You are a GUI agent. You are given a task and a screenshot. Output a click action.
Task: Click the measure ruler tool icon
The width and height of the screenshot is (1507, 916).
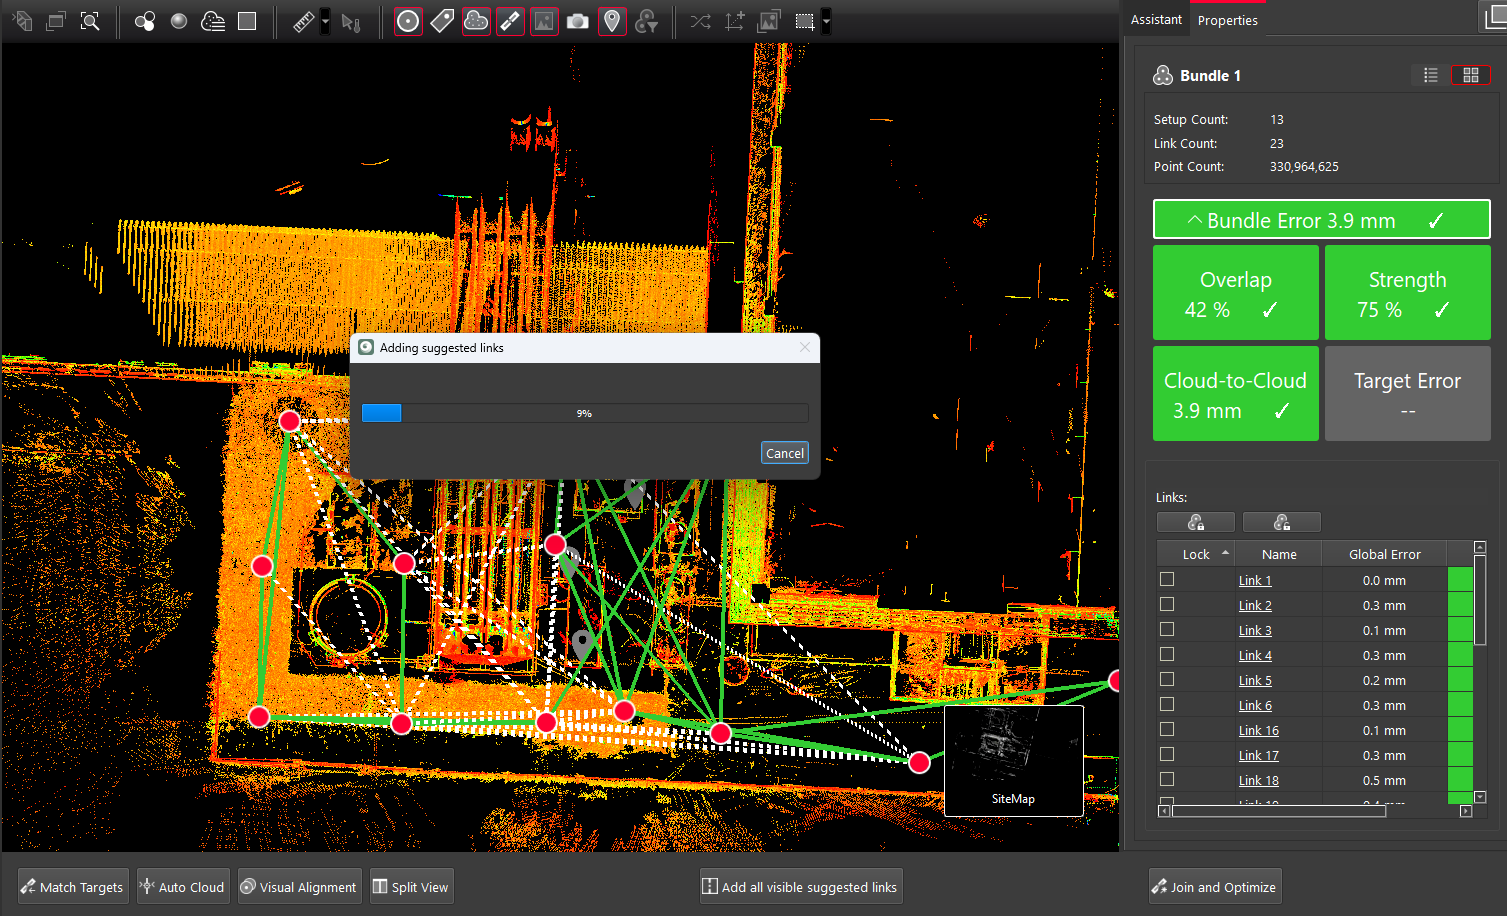click(304, 21)
